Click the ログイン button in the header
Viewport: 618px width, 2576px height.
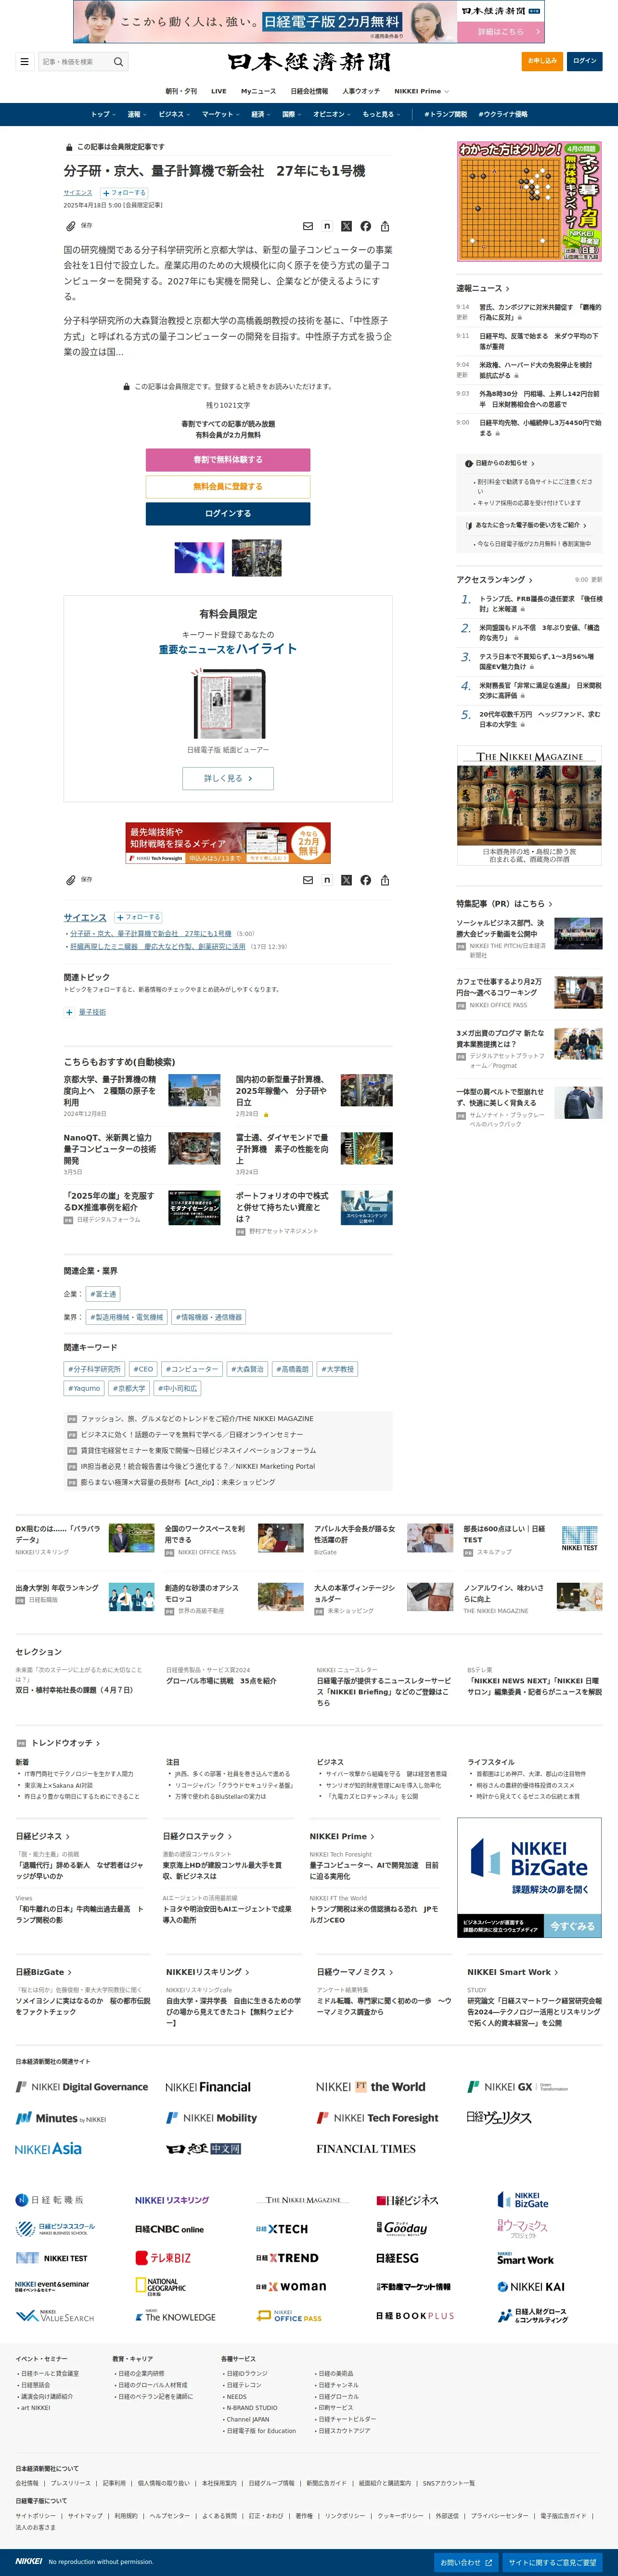[x=585, y=61]
